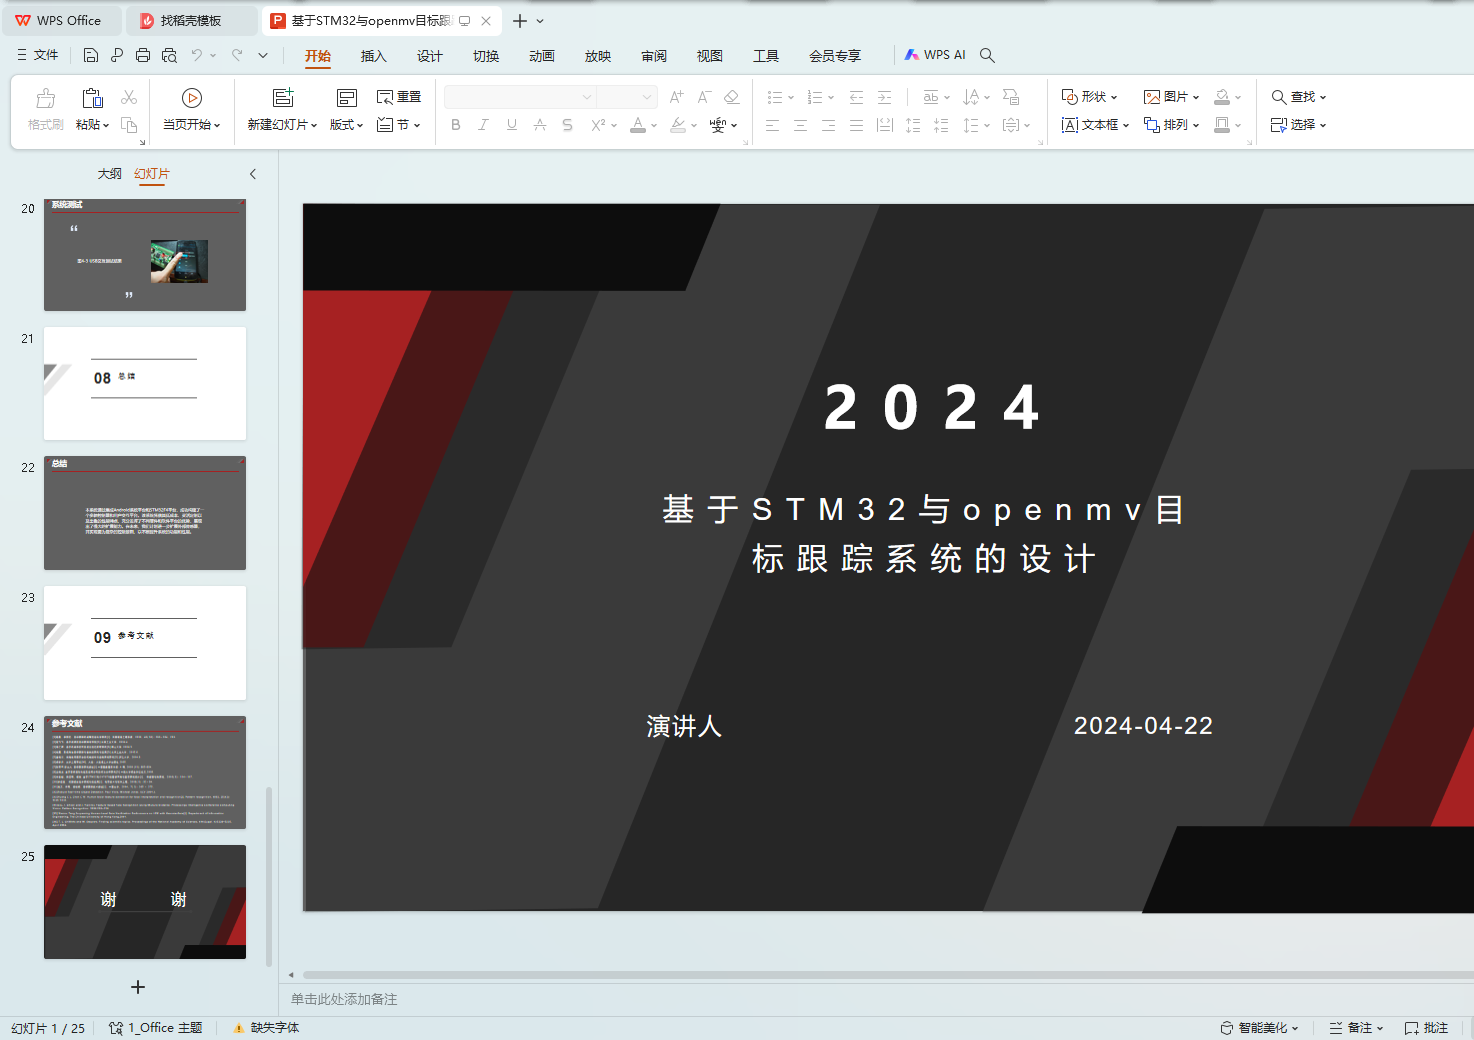Toggle Strikethrough (S) formatting
Viewport: 1474px width, 1040px height.
pos(568,125)
